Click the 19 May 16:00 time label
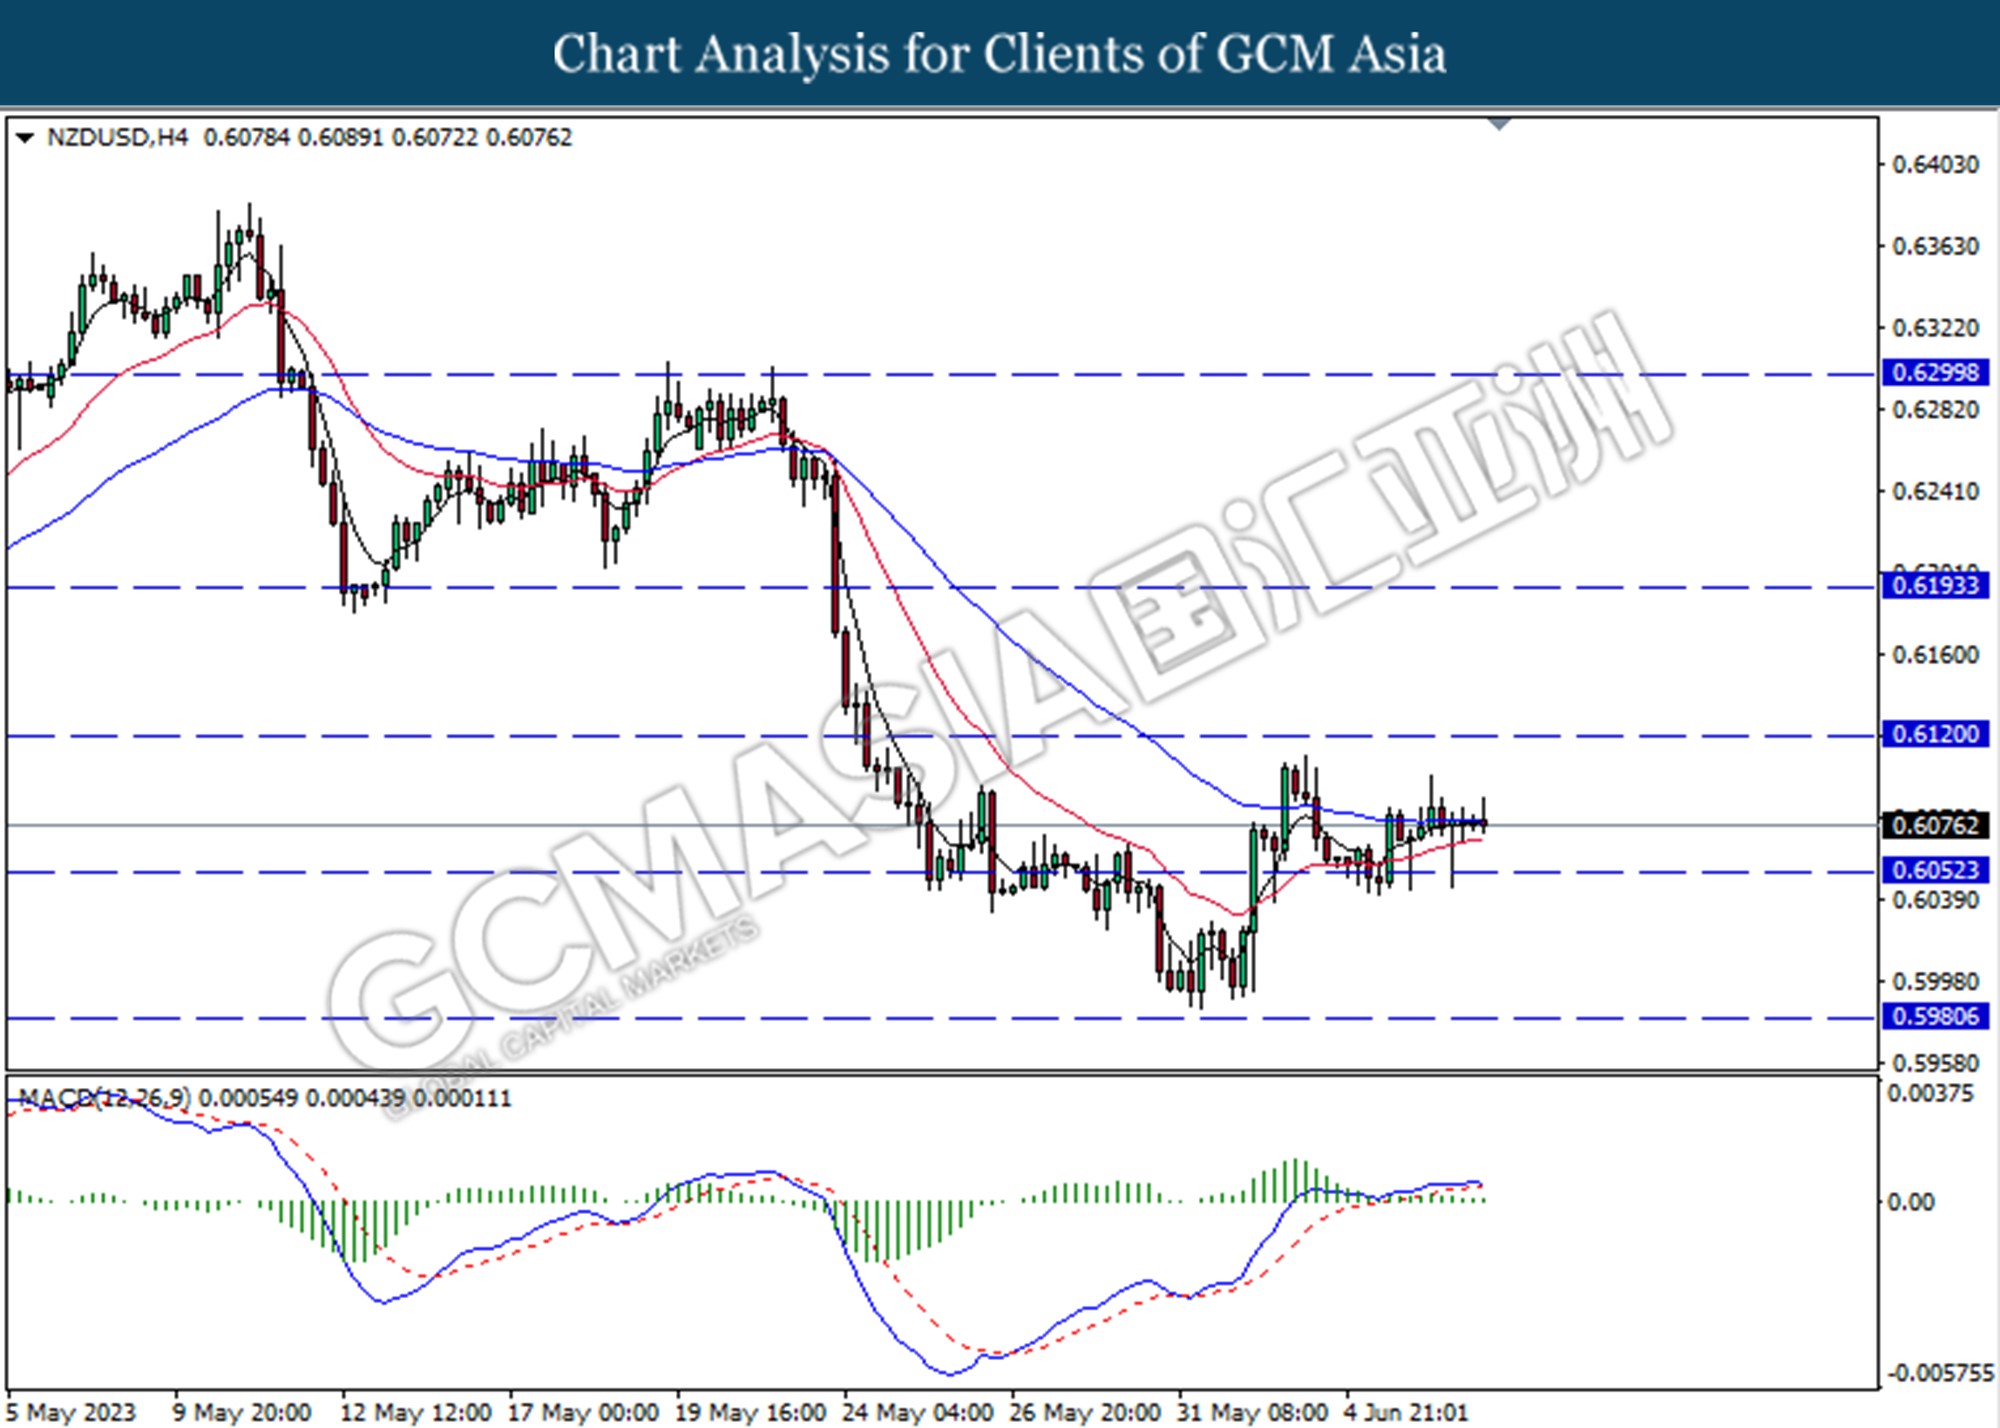The width and height of the screenshot is (2000, 1428). point(750,1412)
